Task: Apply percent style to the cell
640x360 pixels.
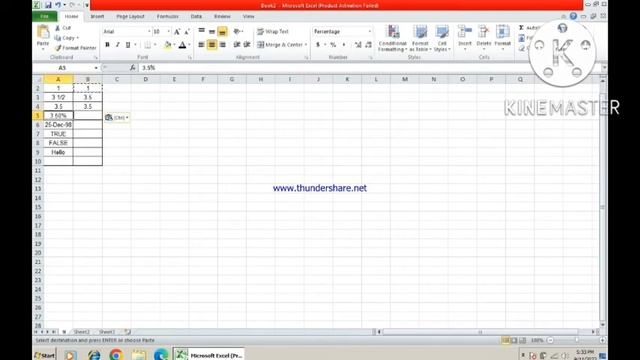Action: click(333, 44)
